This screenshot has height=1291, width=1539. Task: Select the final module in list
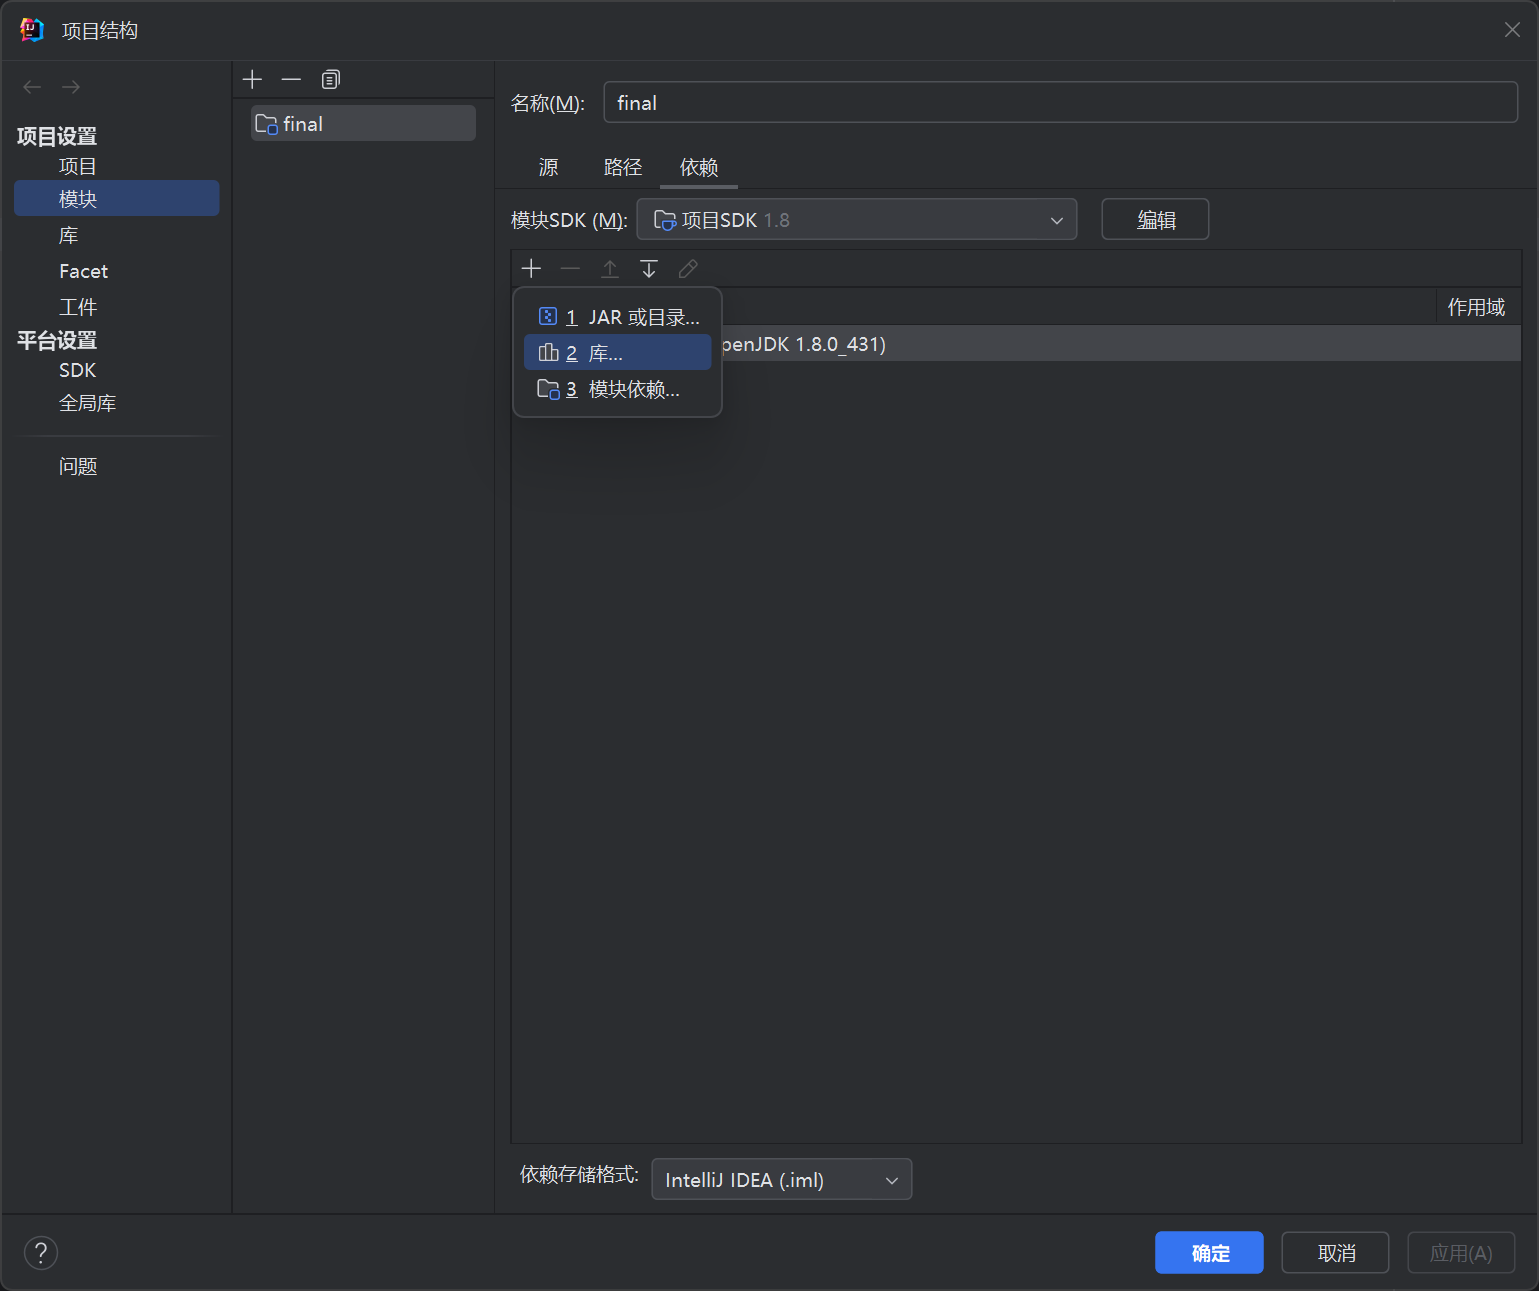(363, 124)
